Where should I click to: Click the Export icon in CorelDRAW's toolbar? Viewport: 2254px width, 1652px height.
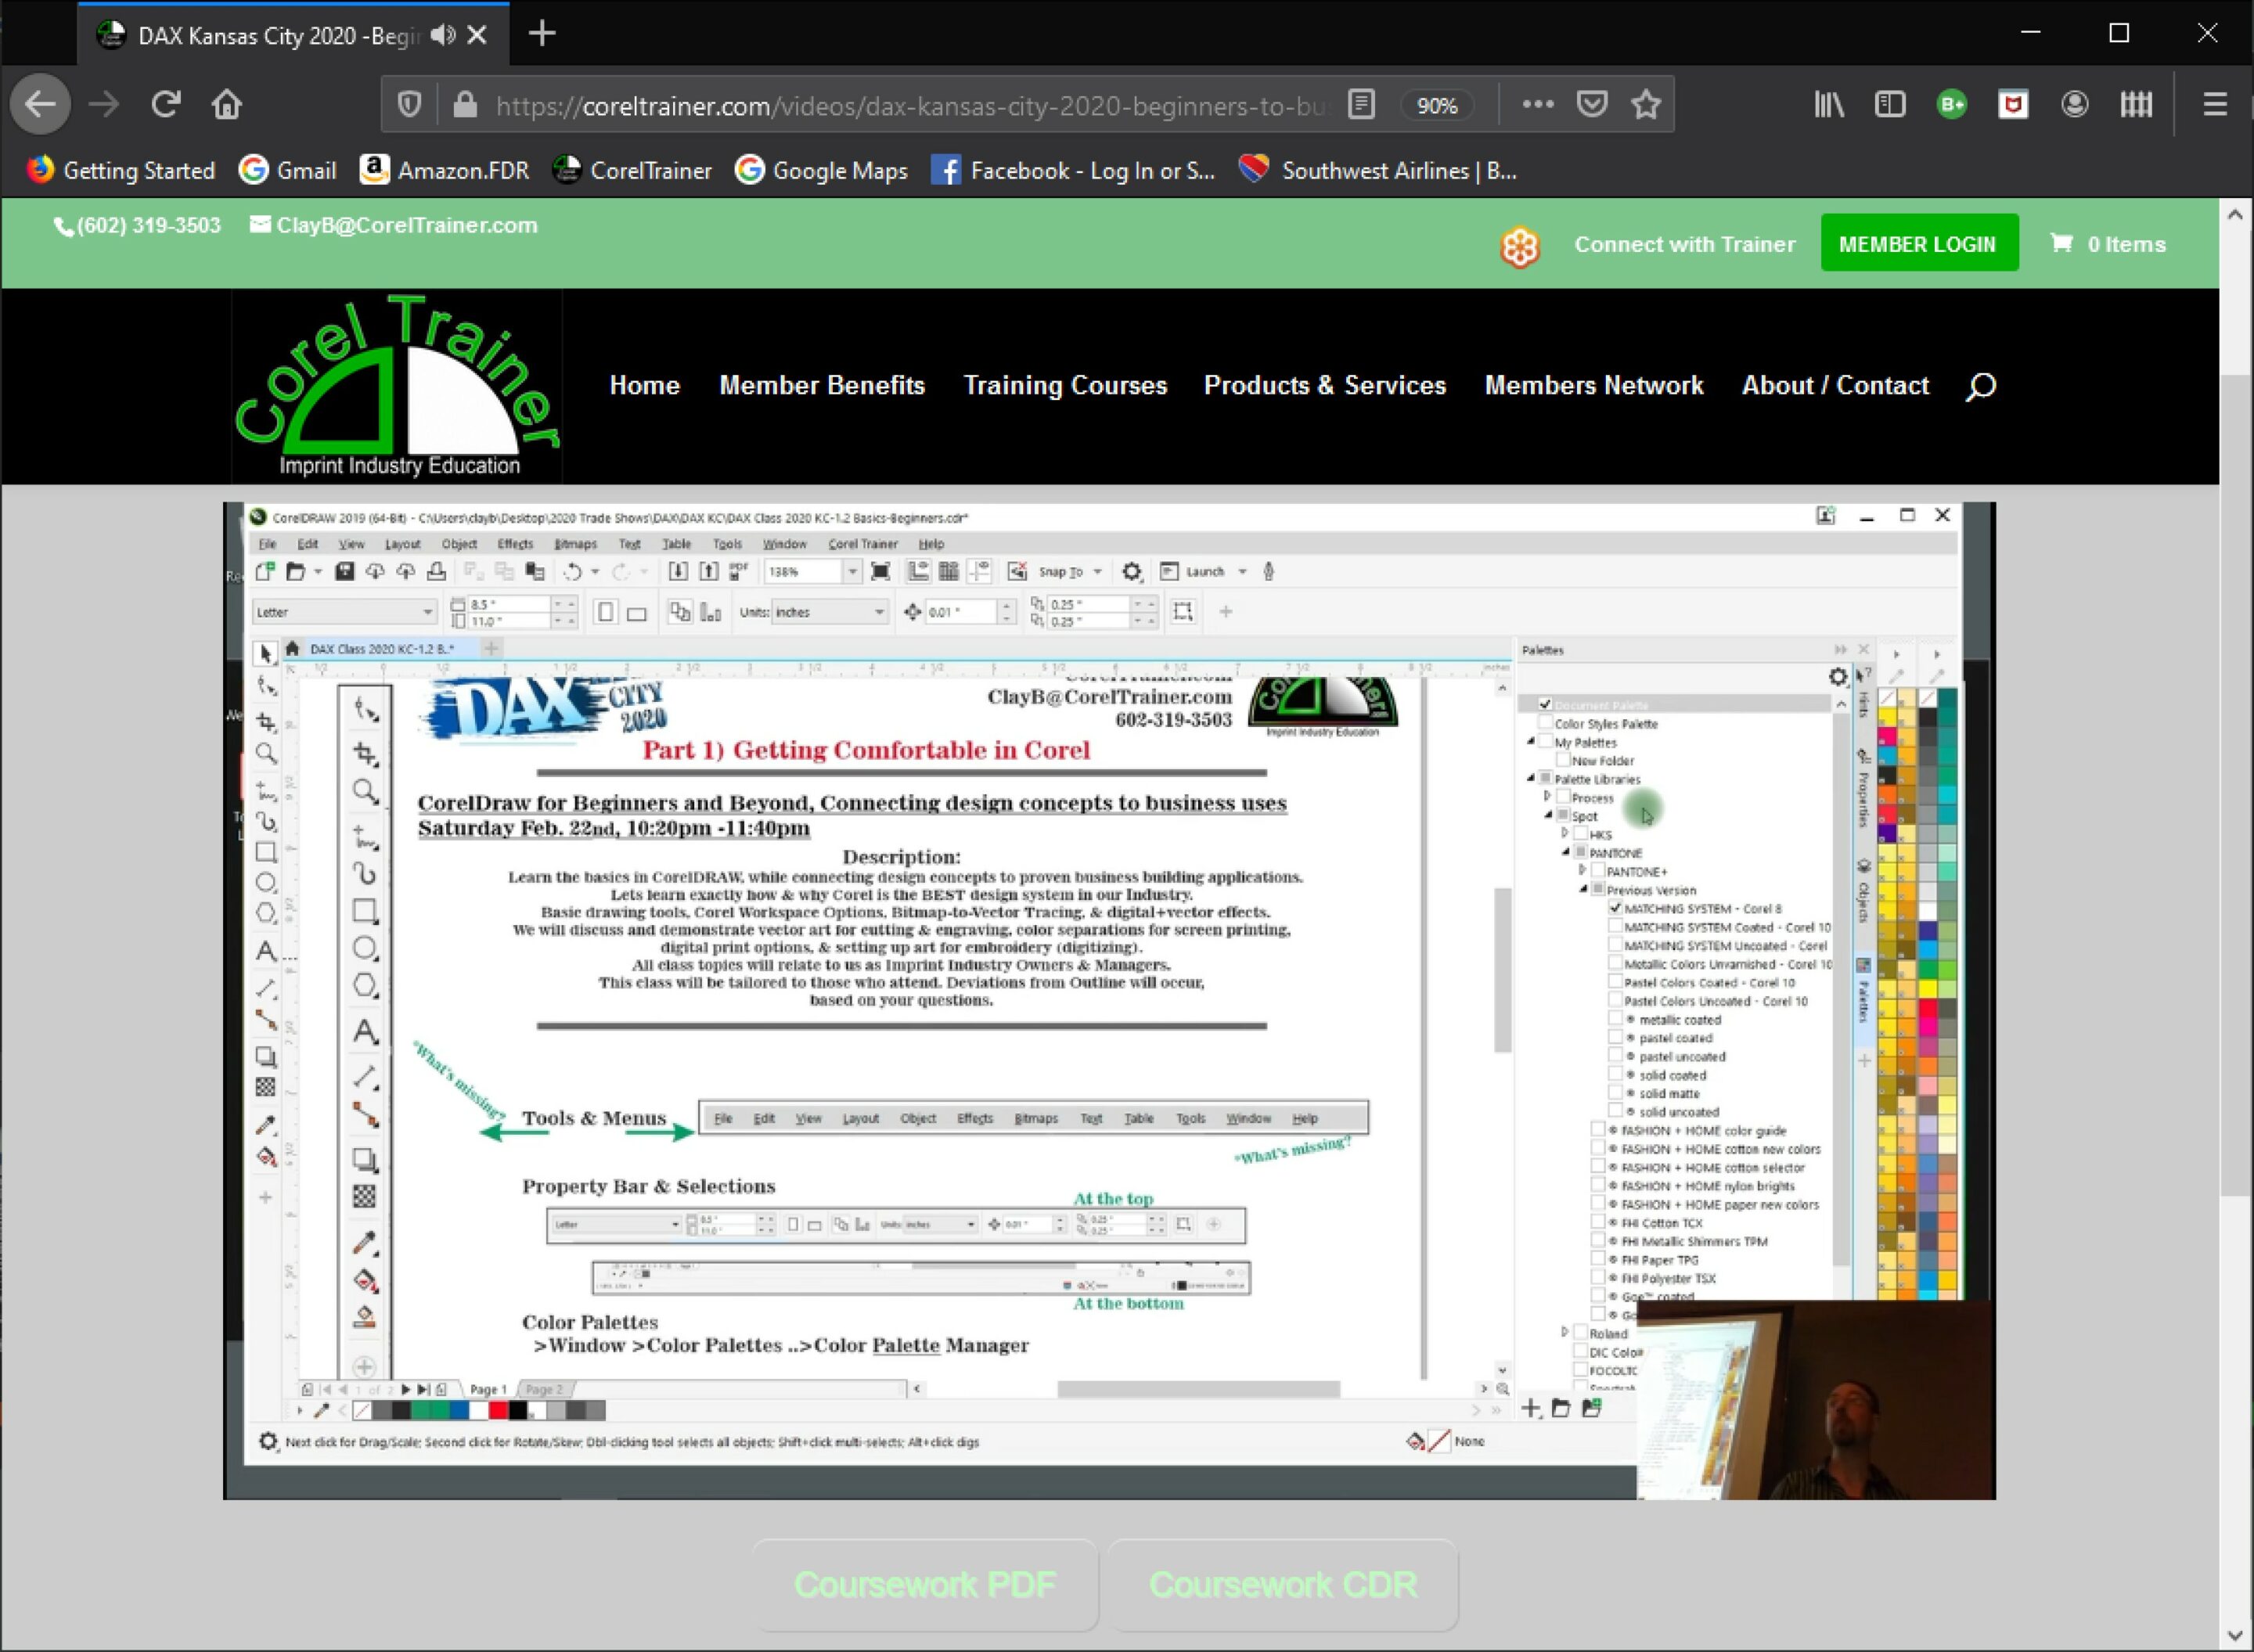click(x=708, y=571)
